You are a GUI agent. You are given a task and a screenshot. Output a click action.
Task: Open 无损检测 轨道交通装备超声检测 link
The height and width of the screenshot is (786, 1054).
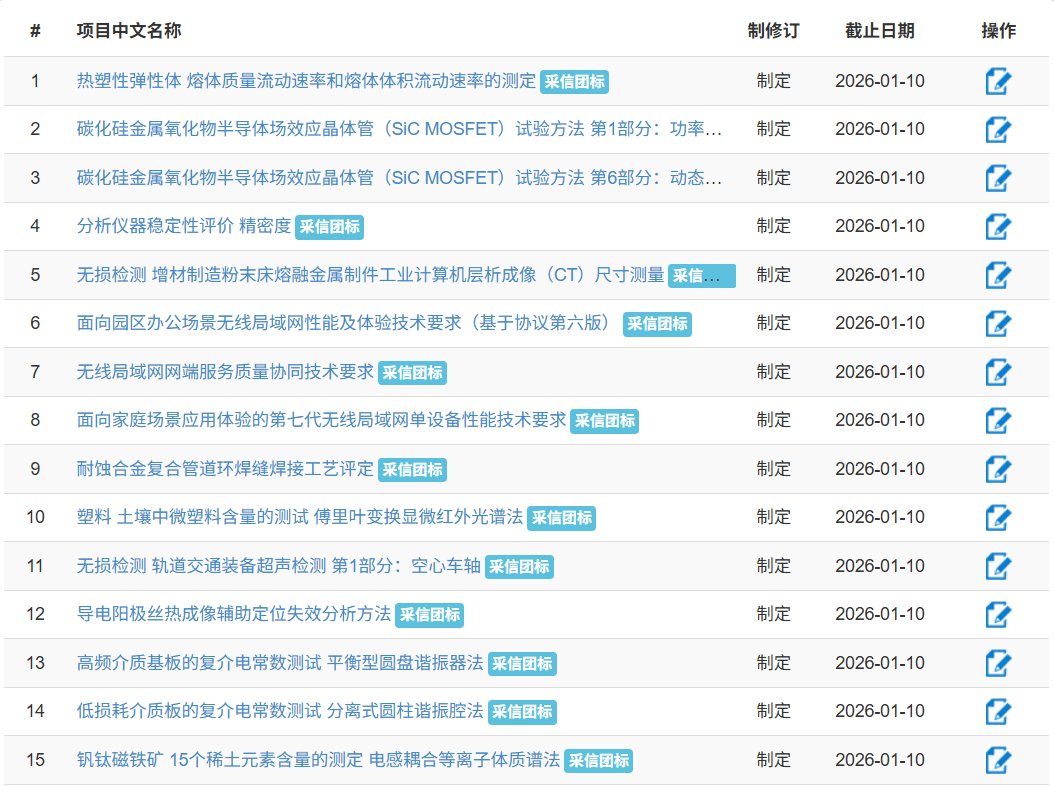[278, 566]
